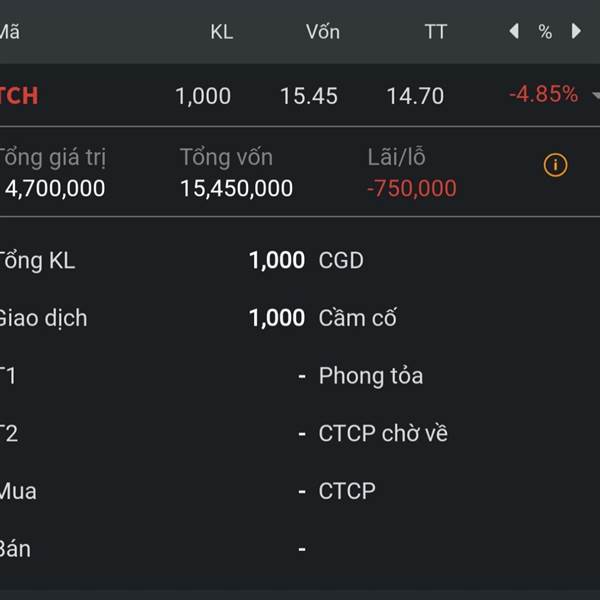Click the 15.45 cost price
This screenshot has width=600, height=600.
coord(308,96)
